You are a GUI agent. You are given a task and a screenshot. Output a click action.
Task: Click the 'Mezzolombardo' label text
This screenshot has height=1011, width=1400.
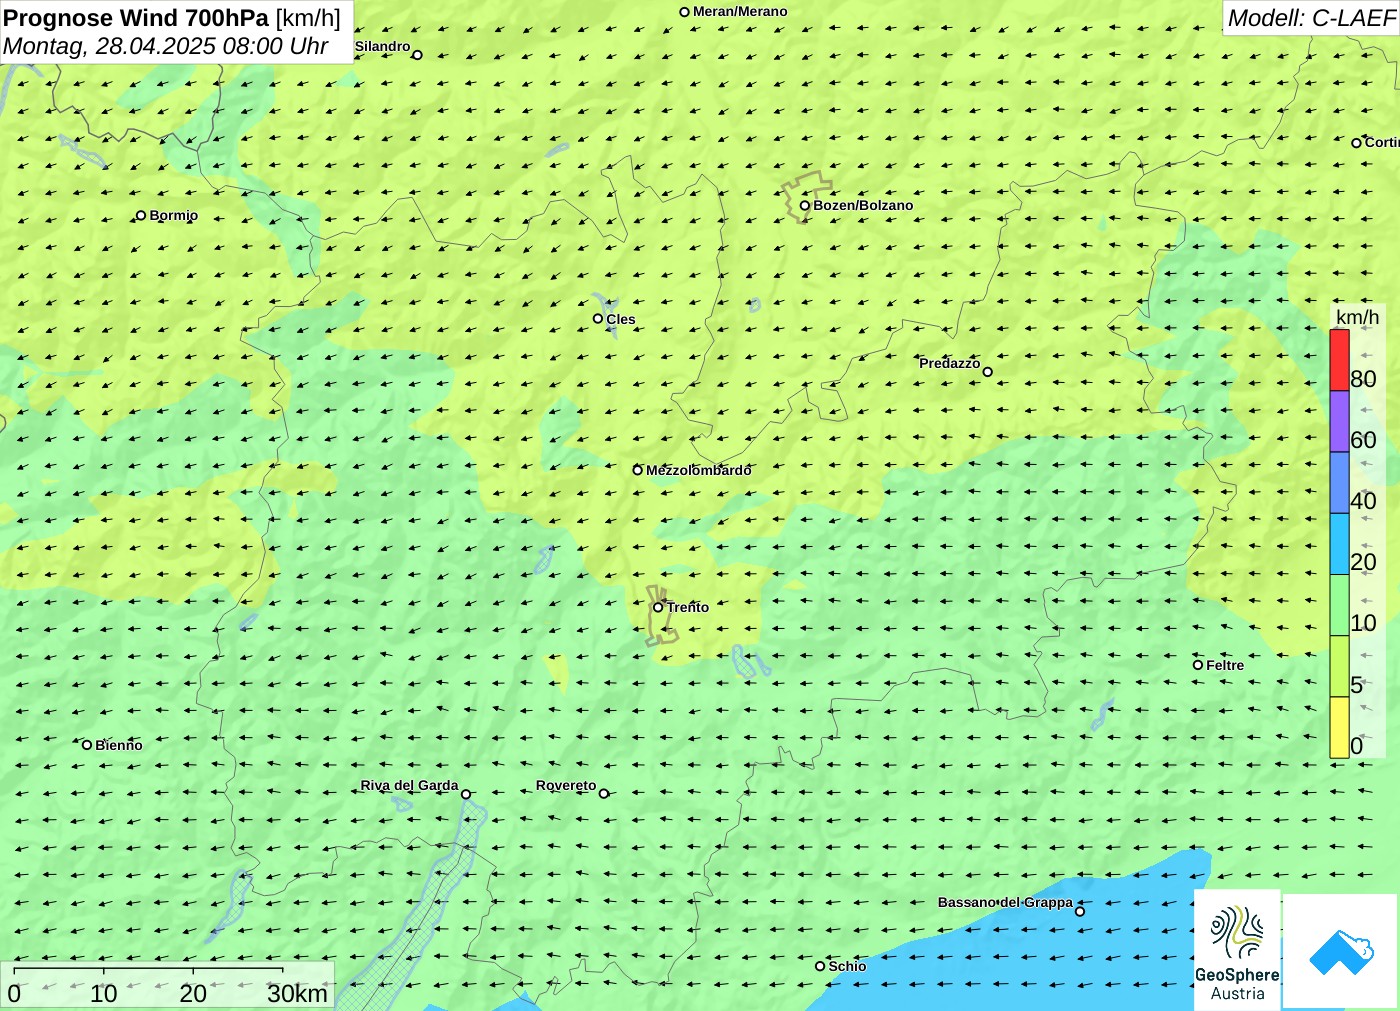[698, 470]
